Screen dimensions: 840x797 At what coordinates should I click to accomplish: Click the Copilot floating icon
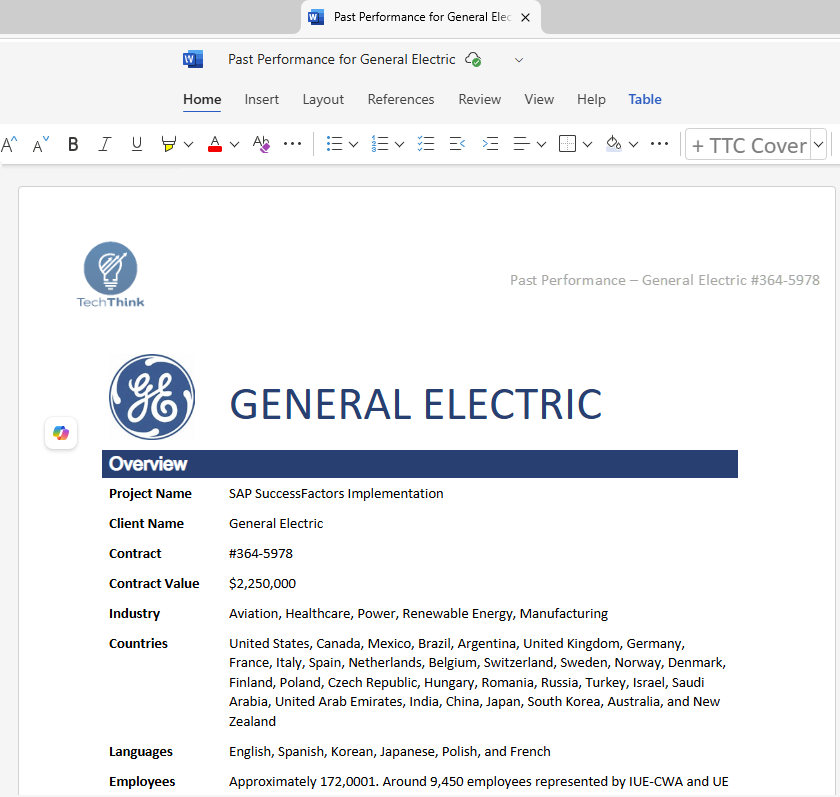tap(61, 432)
